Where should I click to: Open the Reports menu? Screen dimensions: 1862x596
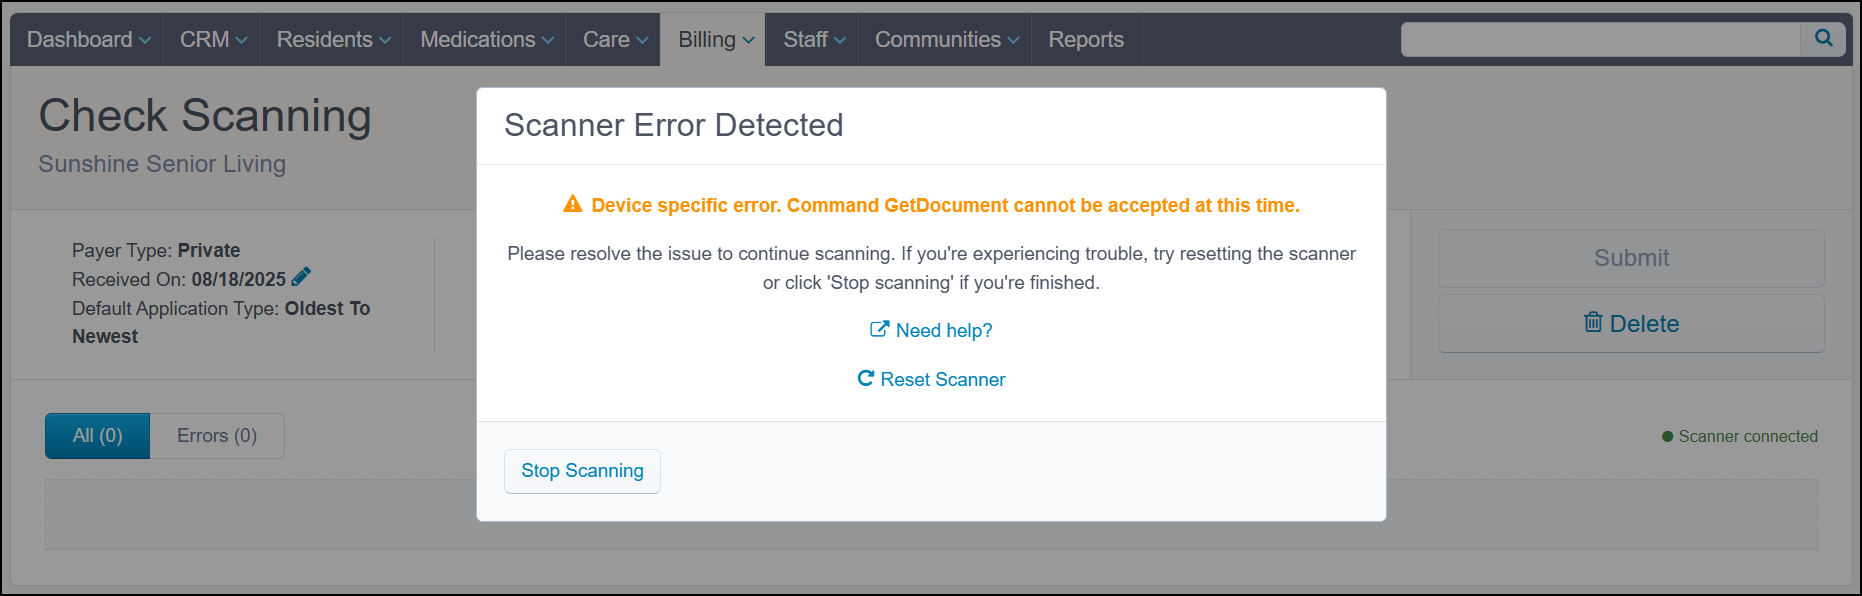point(1085,39)
